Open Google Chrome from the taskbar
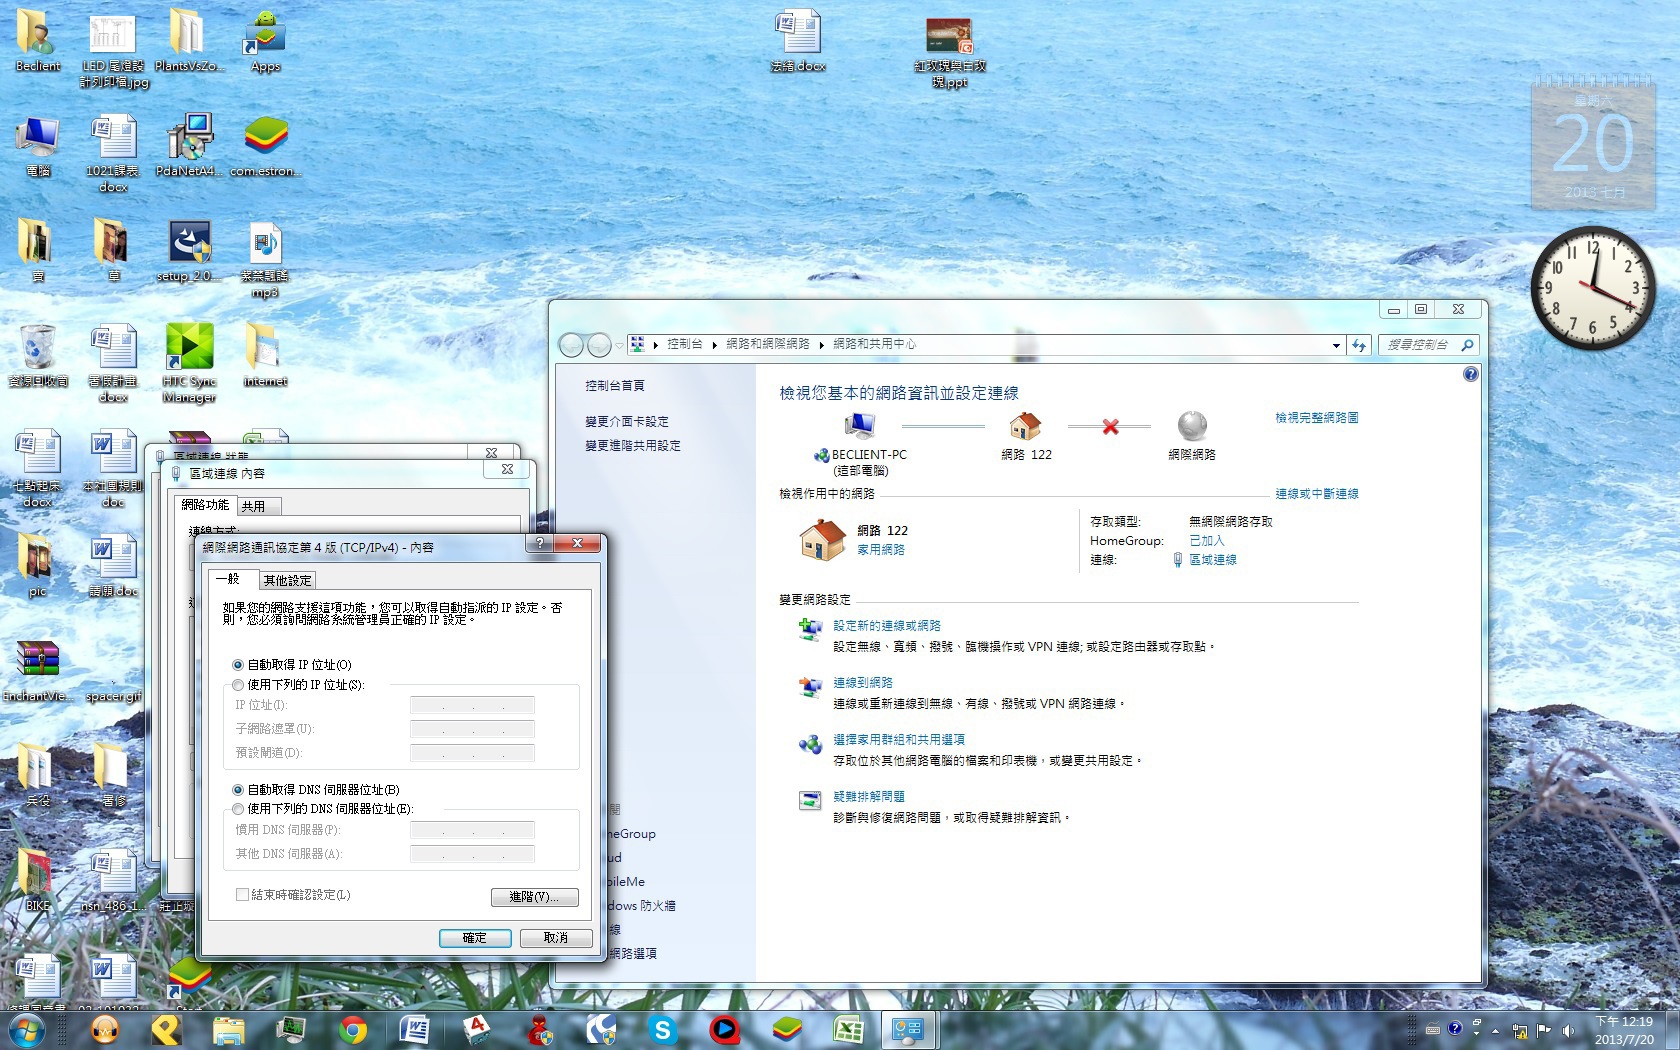 [352, 1029]
